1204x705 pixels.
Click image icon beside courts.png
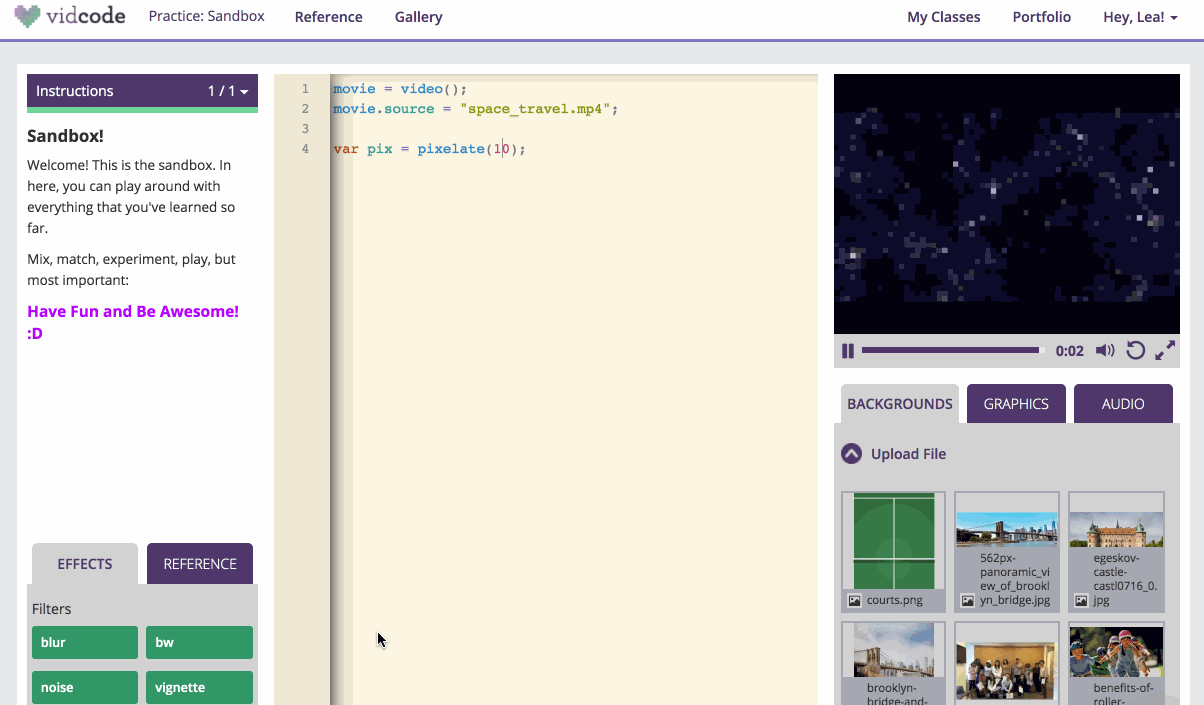click(855, 600)
